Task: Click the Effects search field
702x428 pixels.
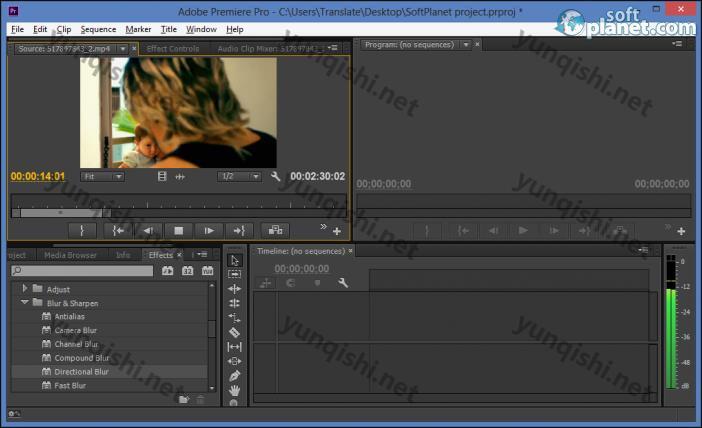Action: 82,270
